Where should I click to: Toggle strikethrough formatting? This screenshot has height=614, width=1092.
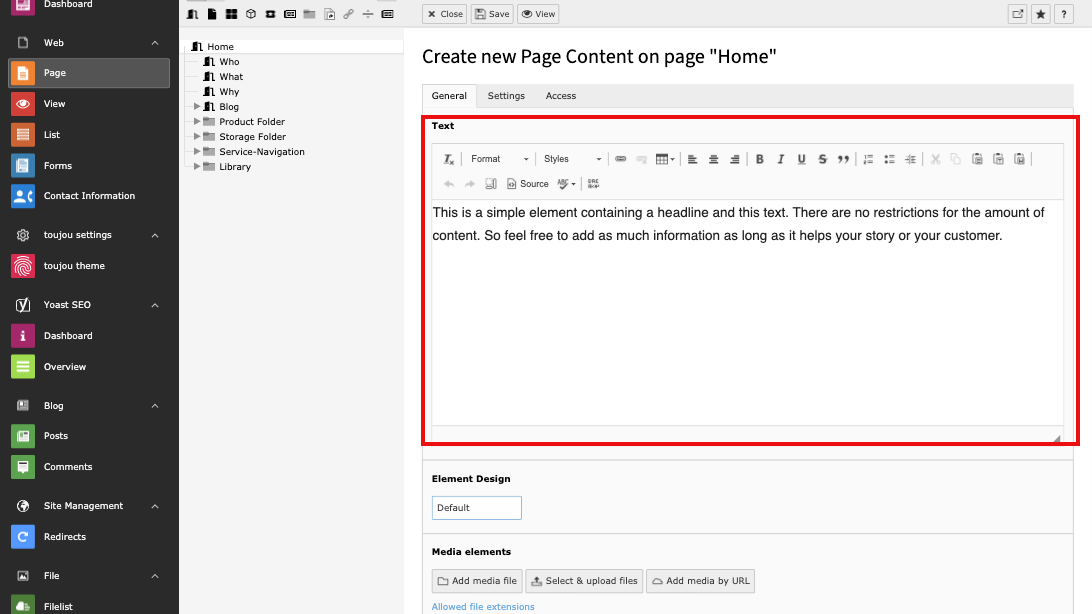coord(822,159)
